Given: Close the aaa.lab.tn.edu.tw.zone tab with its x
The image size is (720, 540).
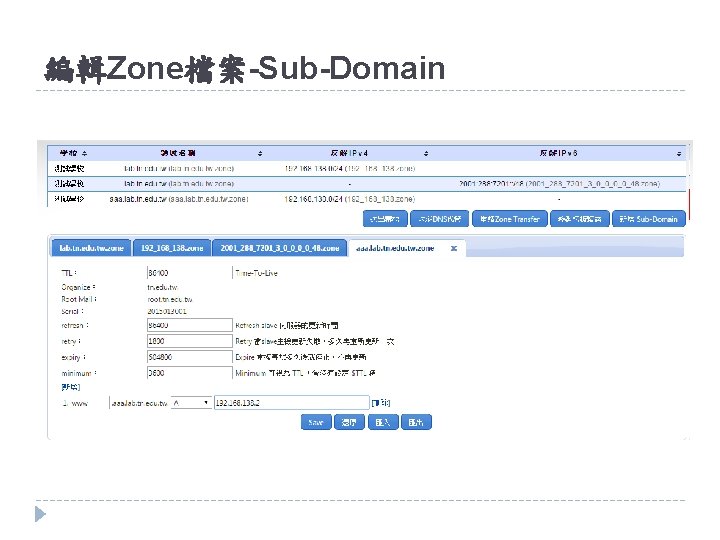Looking at the screenshot, I should tap(454, 248).
